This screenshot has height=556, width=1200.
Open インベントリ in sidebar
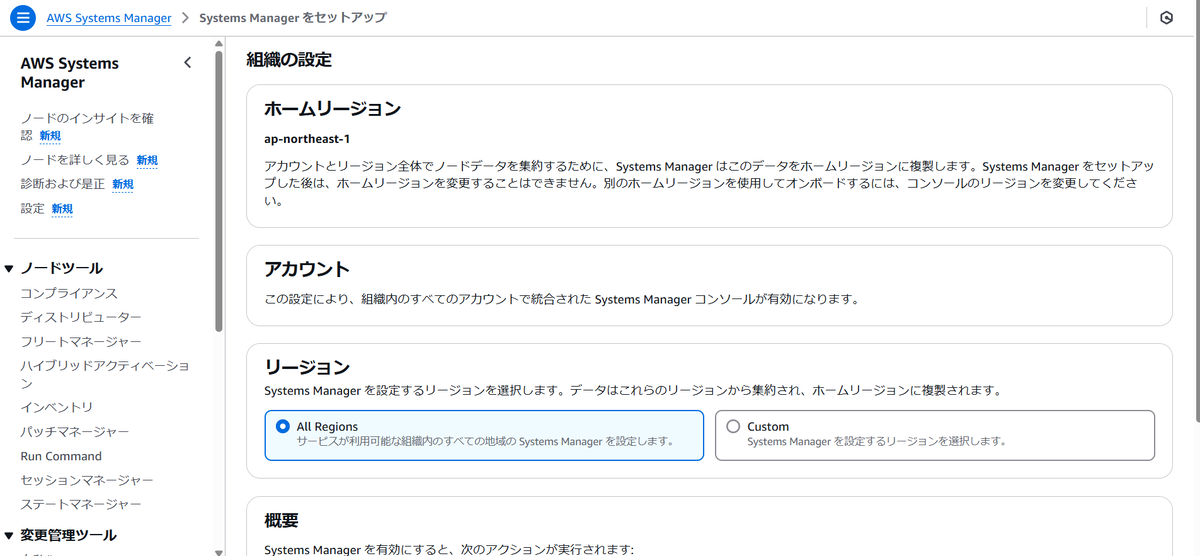(x=57, y=407)
